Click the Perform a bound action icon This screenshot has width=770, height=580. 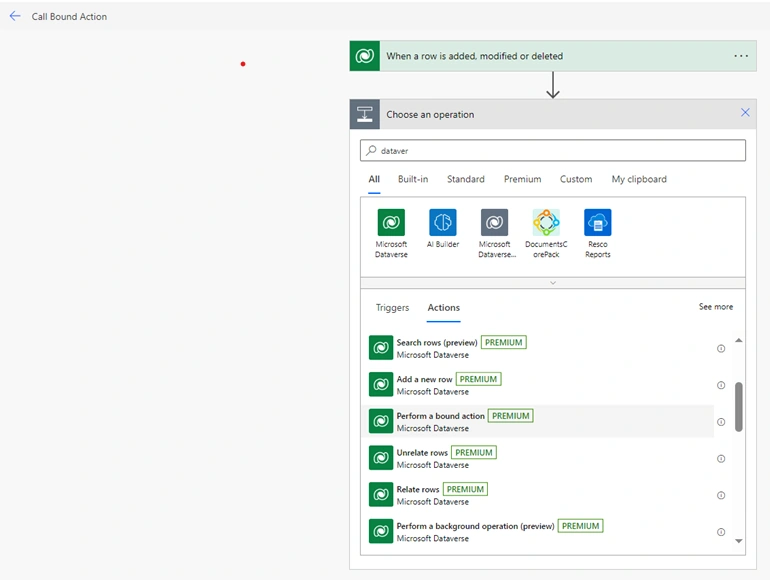381,421
